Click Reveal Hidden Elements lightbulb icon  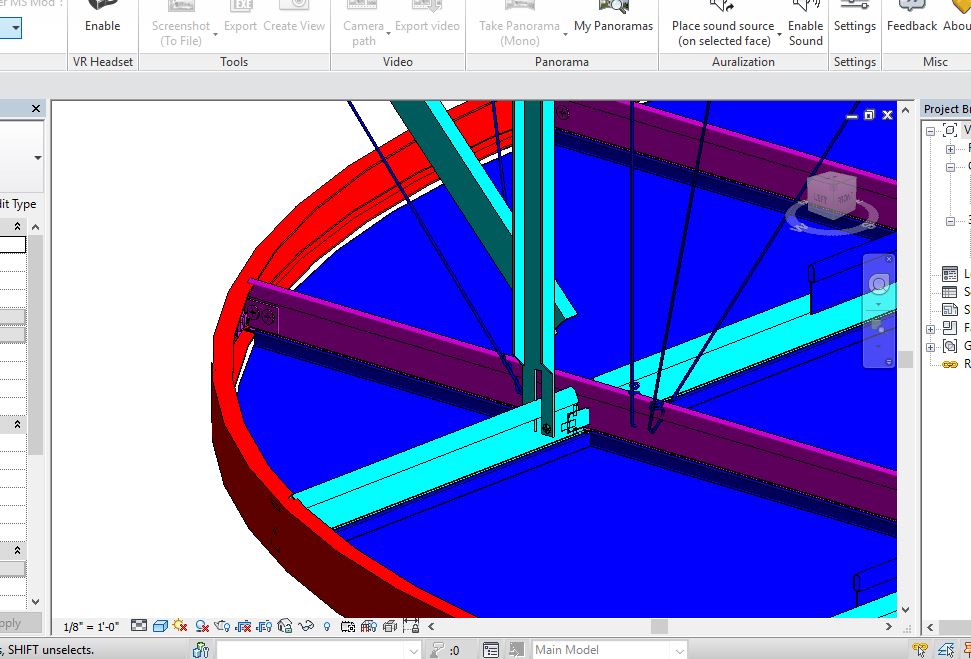[x=327, y=626]
